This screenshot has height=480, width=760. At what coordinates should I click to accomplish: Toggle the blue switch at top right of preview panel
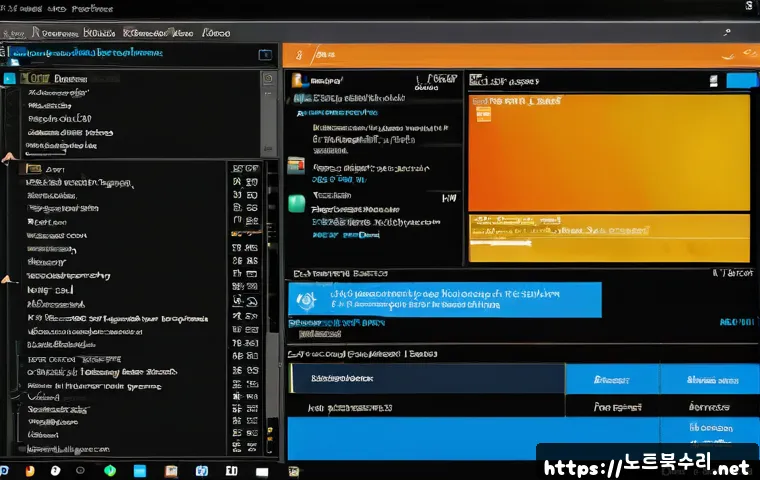click(x=742, y=81)
